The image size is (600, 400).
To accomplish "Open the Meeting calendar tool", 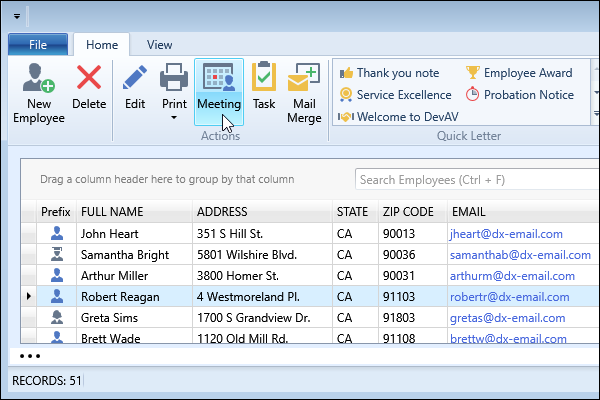I will click(x=218, y=80).
